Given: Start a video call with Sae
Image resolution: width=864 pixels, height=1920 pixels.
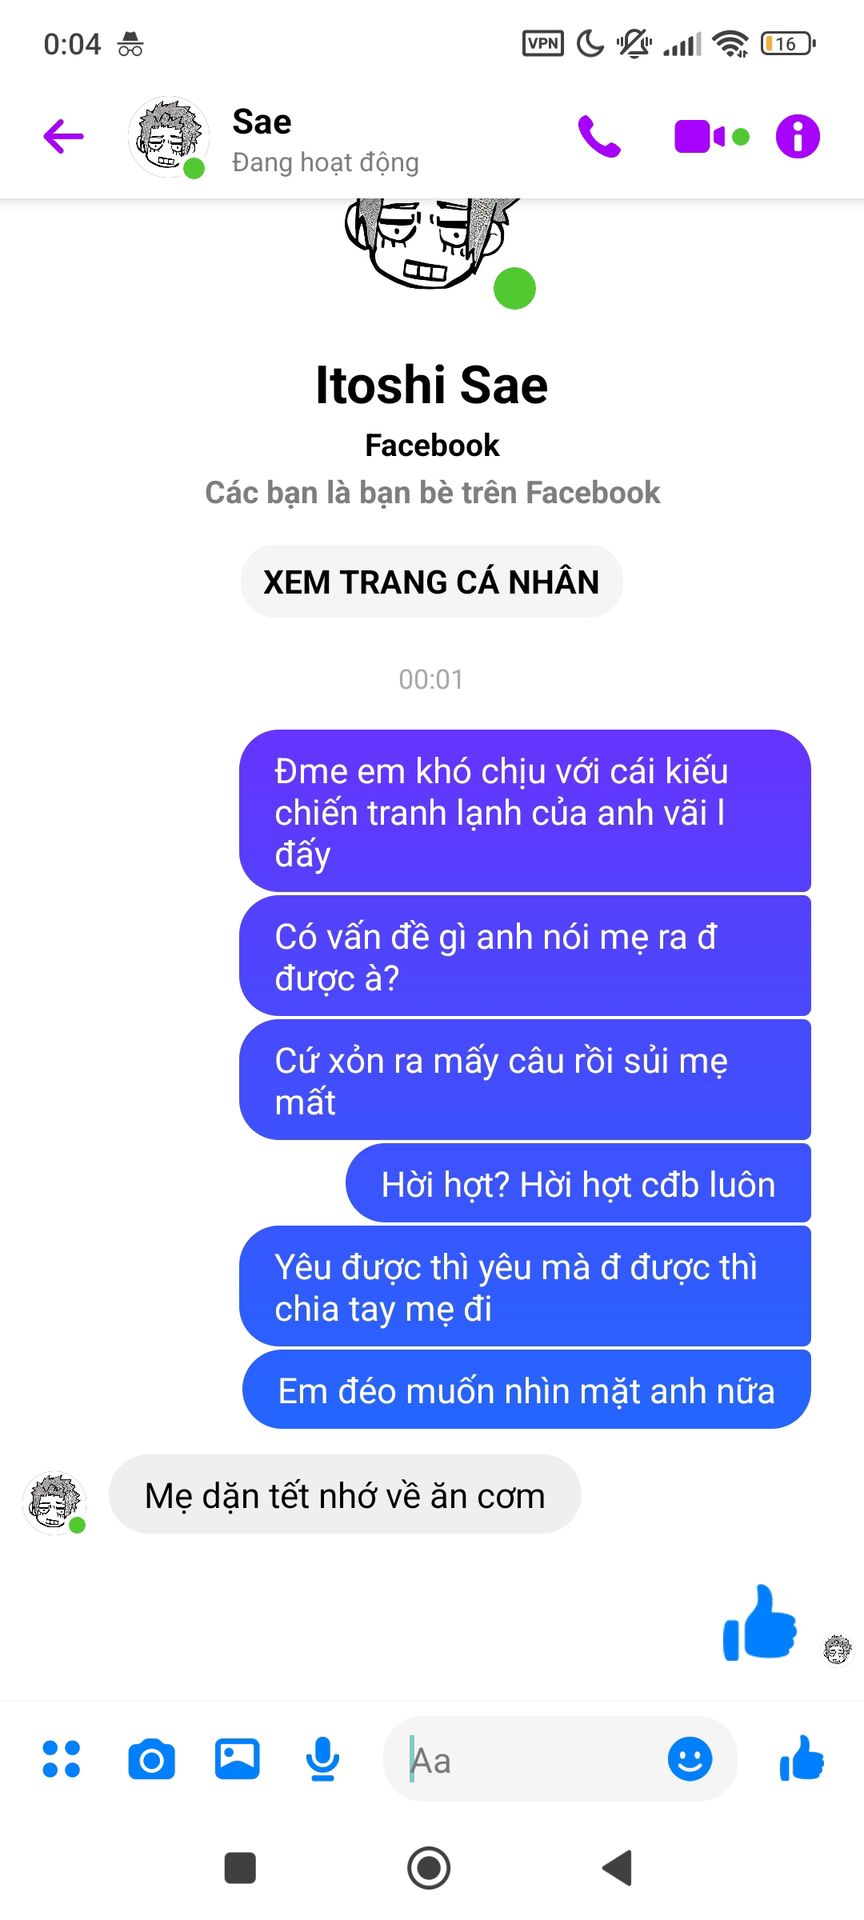Looking at the screenshot, I should (x=710, y=137).
